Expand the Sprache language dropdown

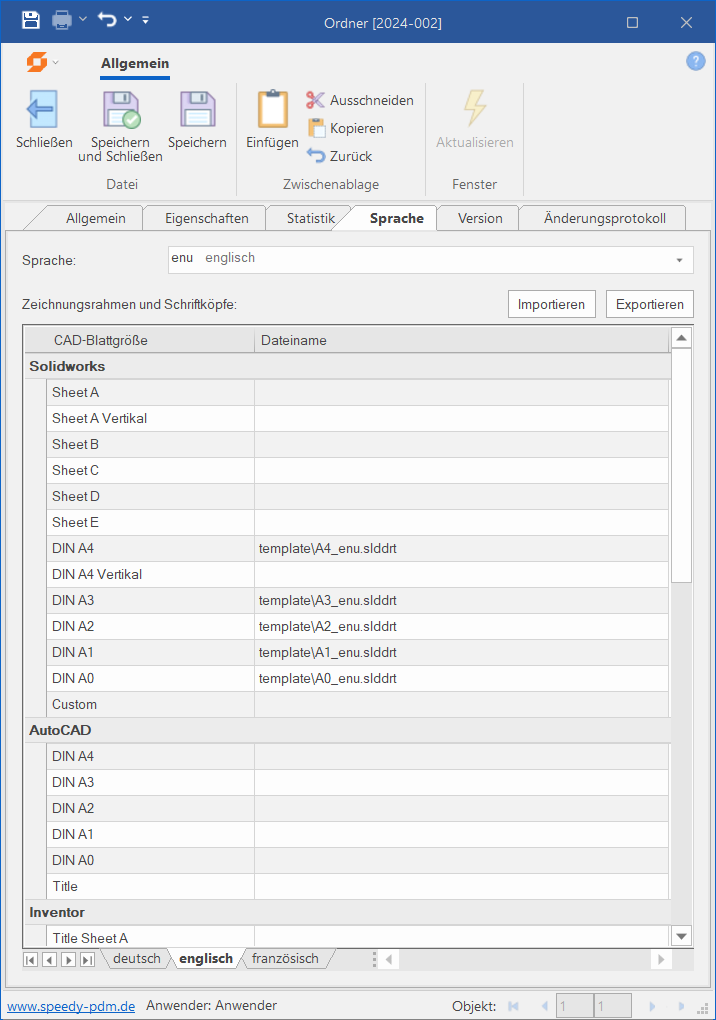point(679,260)
